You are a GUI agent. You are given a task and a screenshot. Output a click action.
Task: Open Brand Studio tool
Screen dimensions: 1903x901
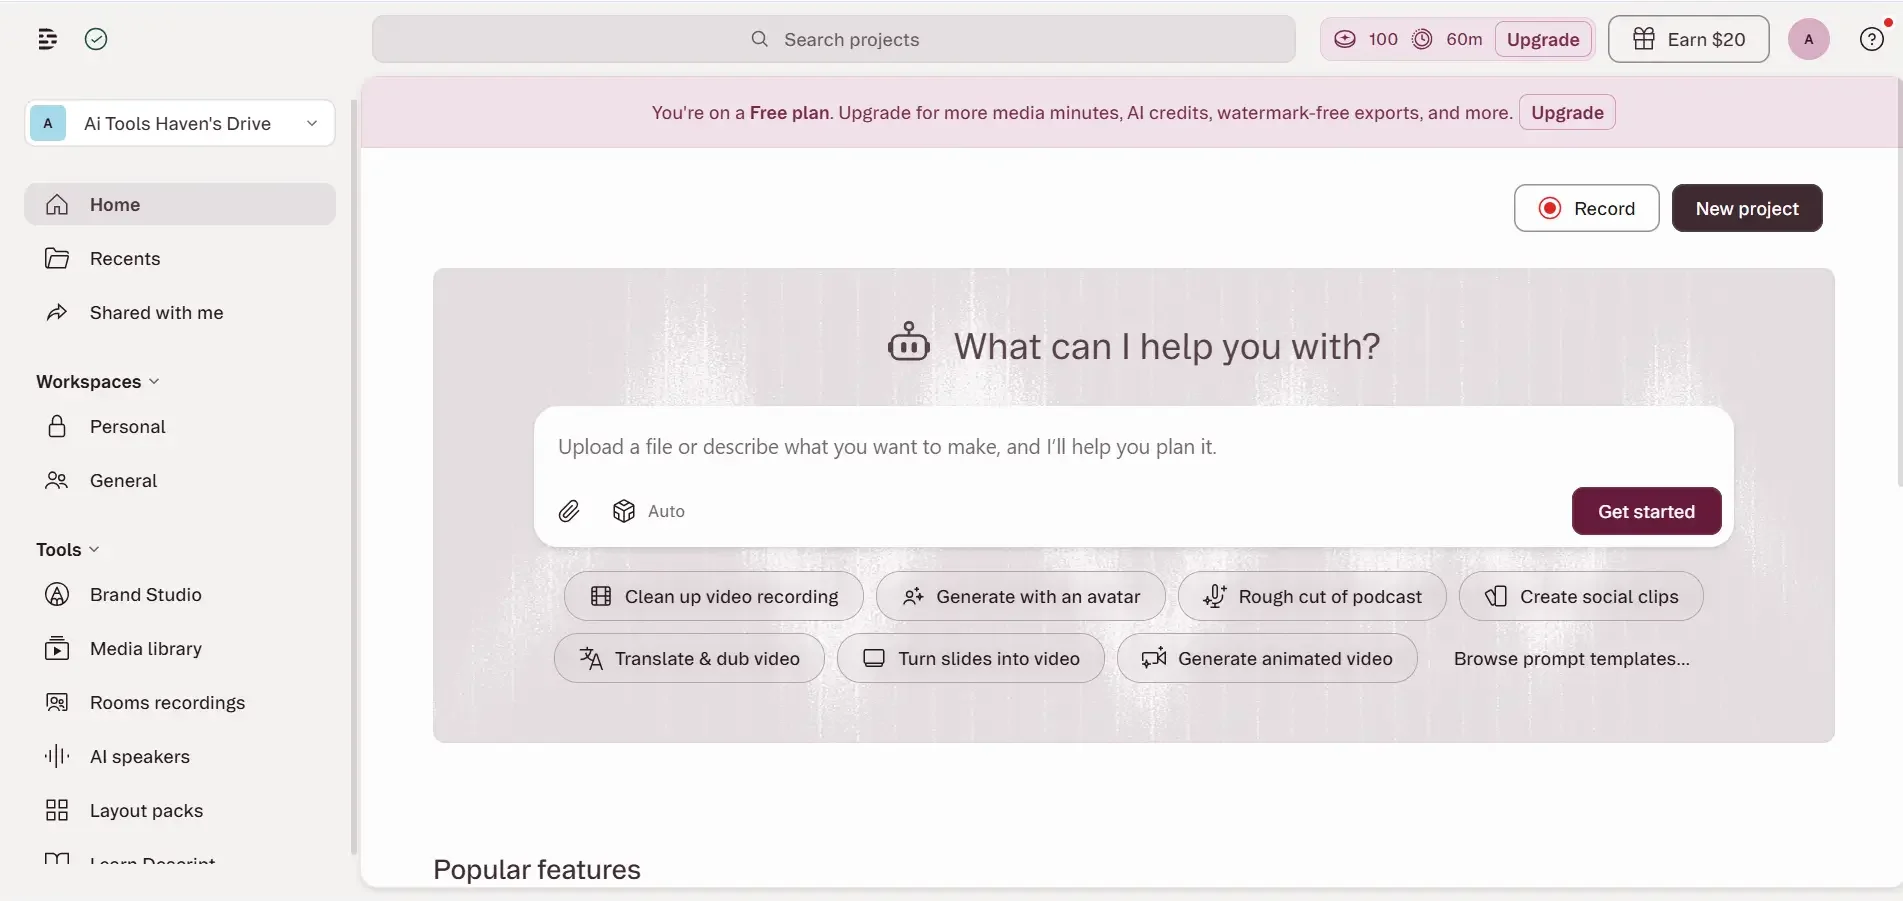[180, 594]
